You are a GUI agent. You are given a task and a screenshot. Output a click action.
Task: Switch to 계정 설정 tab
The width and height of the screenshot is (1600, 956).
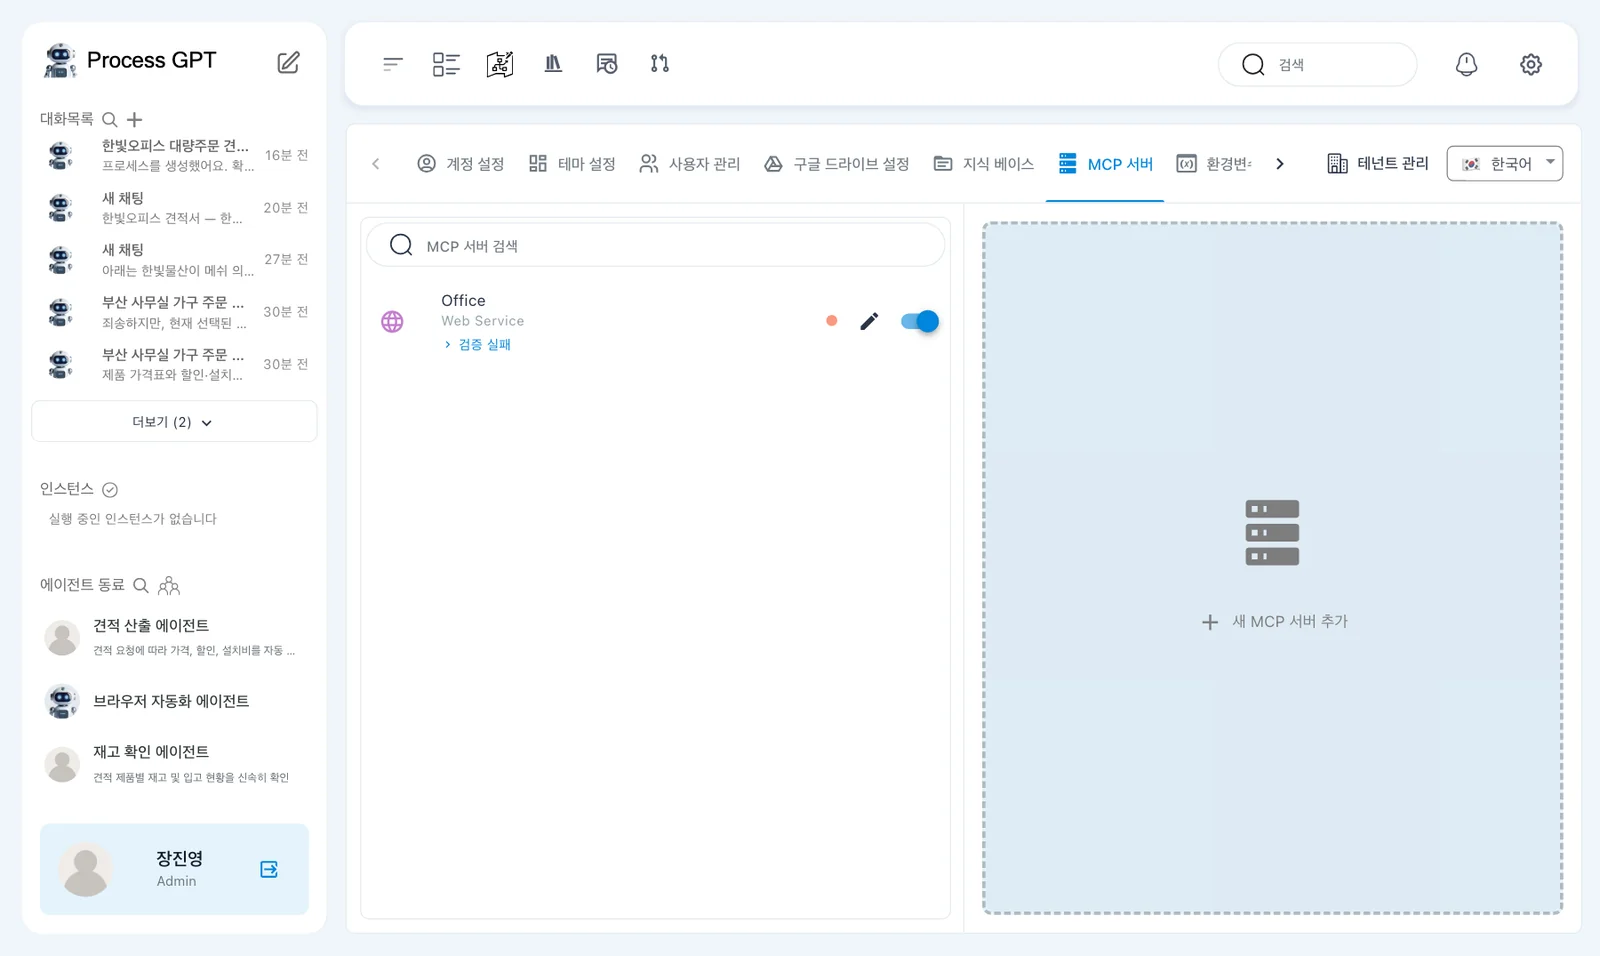click(460, 164)
